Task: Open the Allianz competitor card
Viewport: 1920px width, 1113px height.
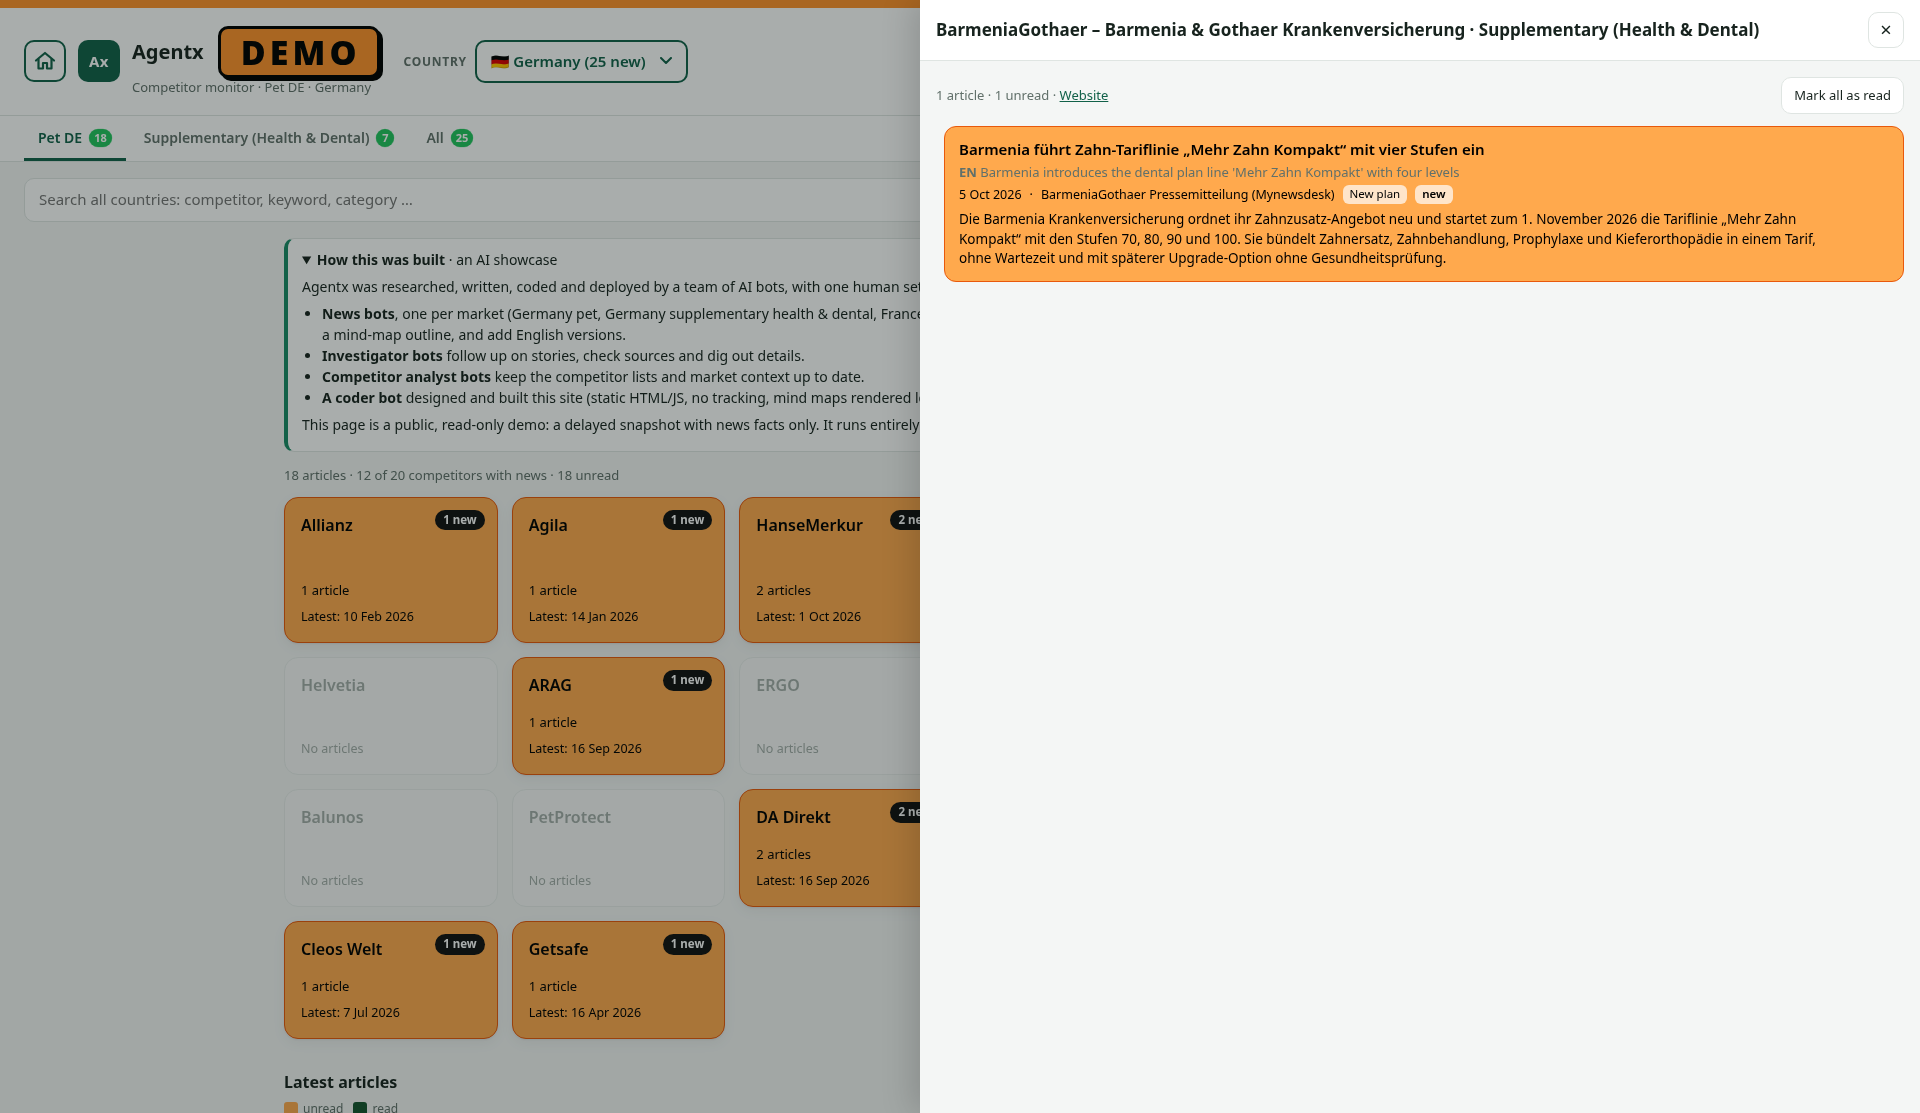Action: (391, 570)
